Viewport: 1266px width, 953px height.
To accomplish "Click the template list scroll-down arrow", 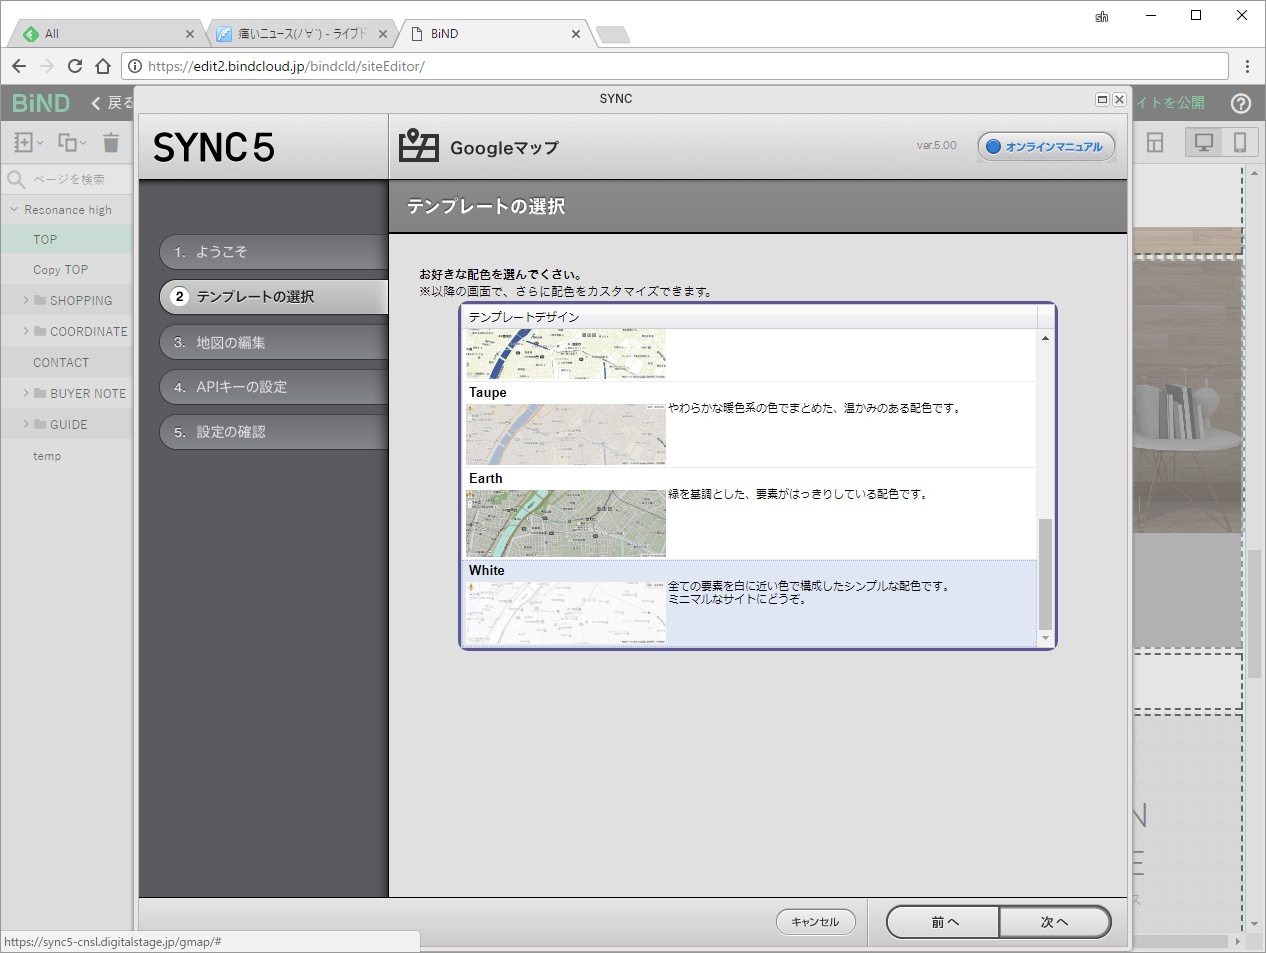I will pos(1045,638).
